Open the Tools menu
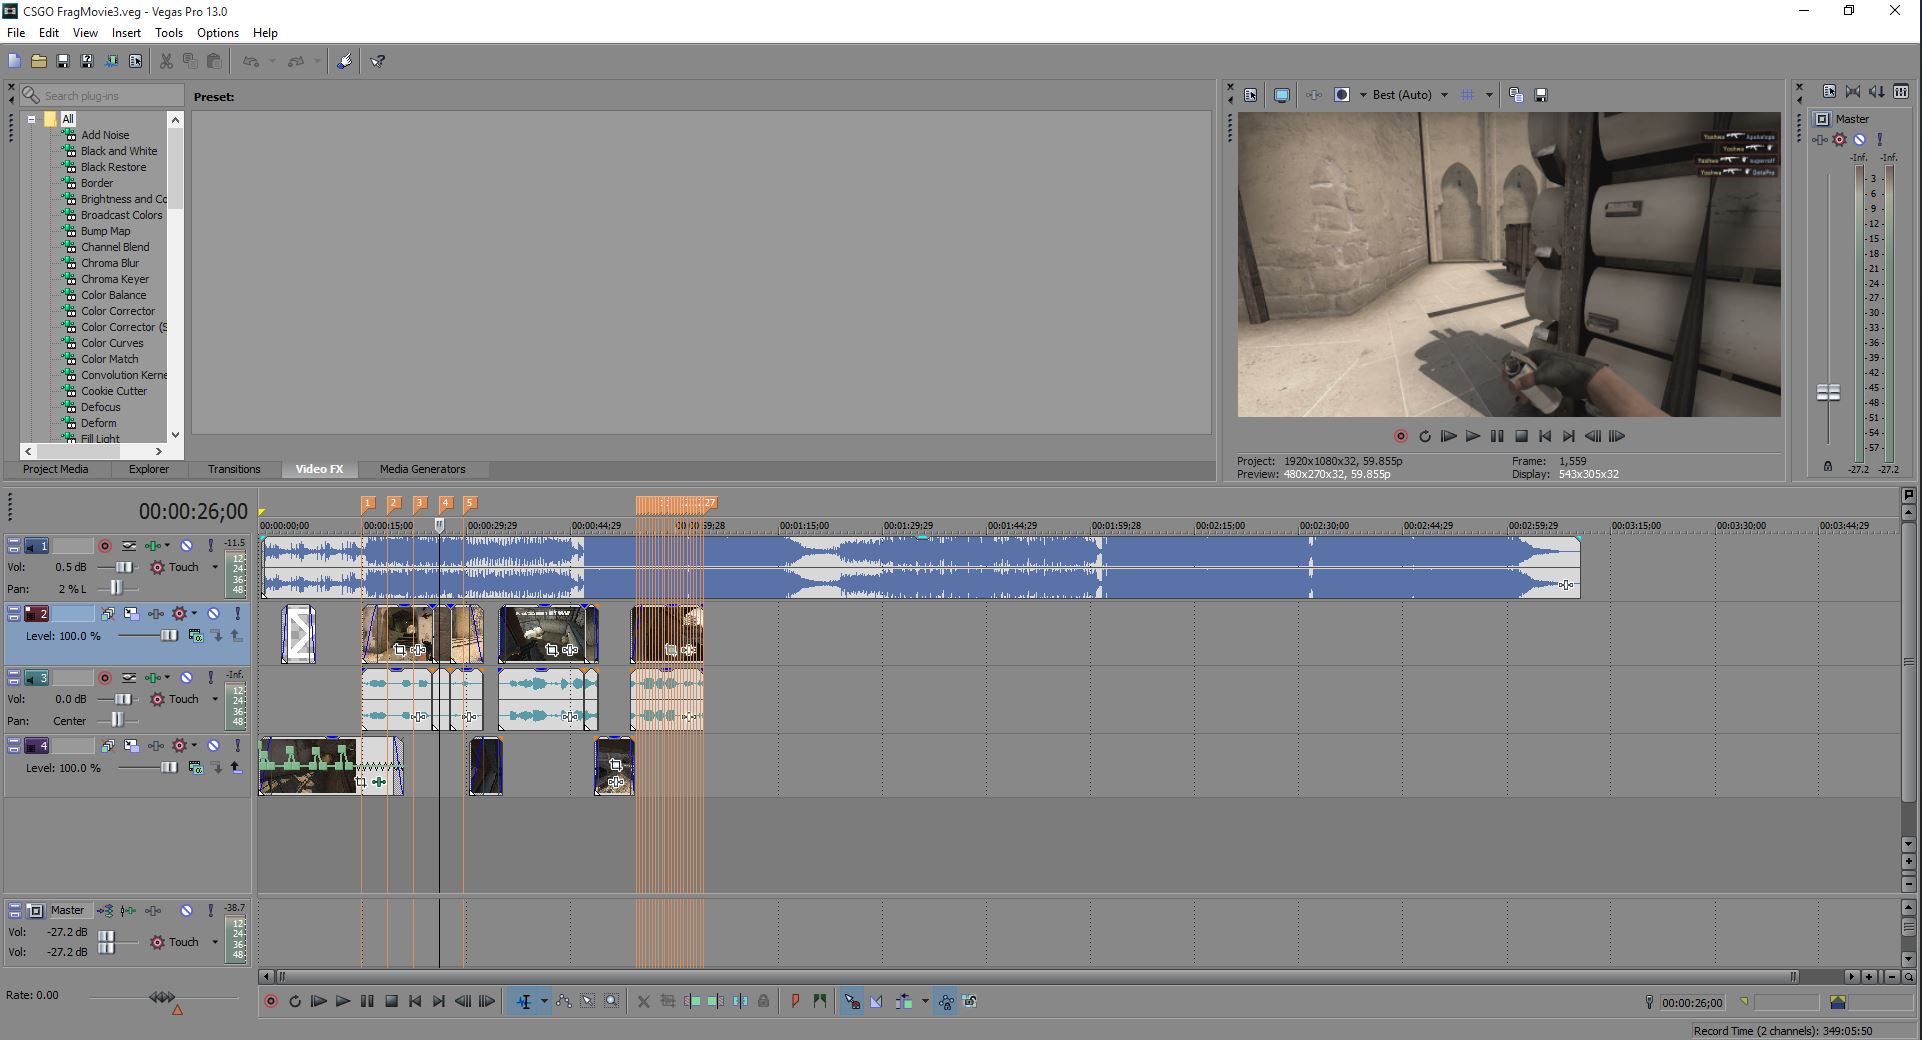This screenshot has height=1040, width=1922. coord(169,33)
